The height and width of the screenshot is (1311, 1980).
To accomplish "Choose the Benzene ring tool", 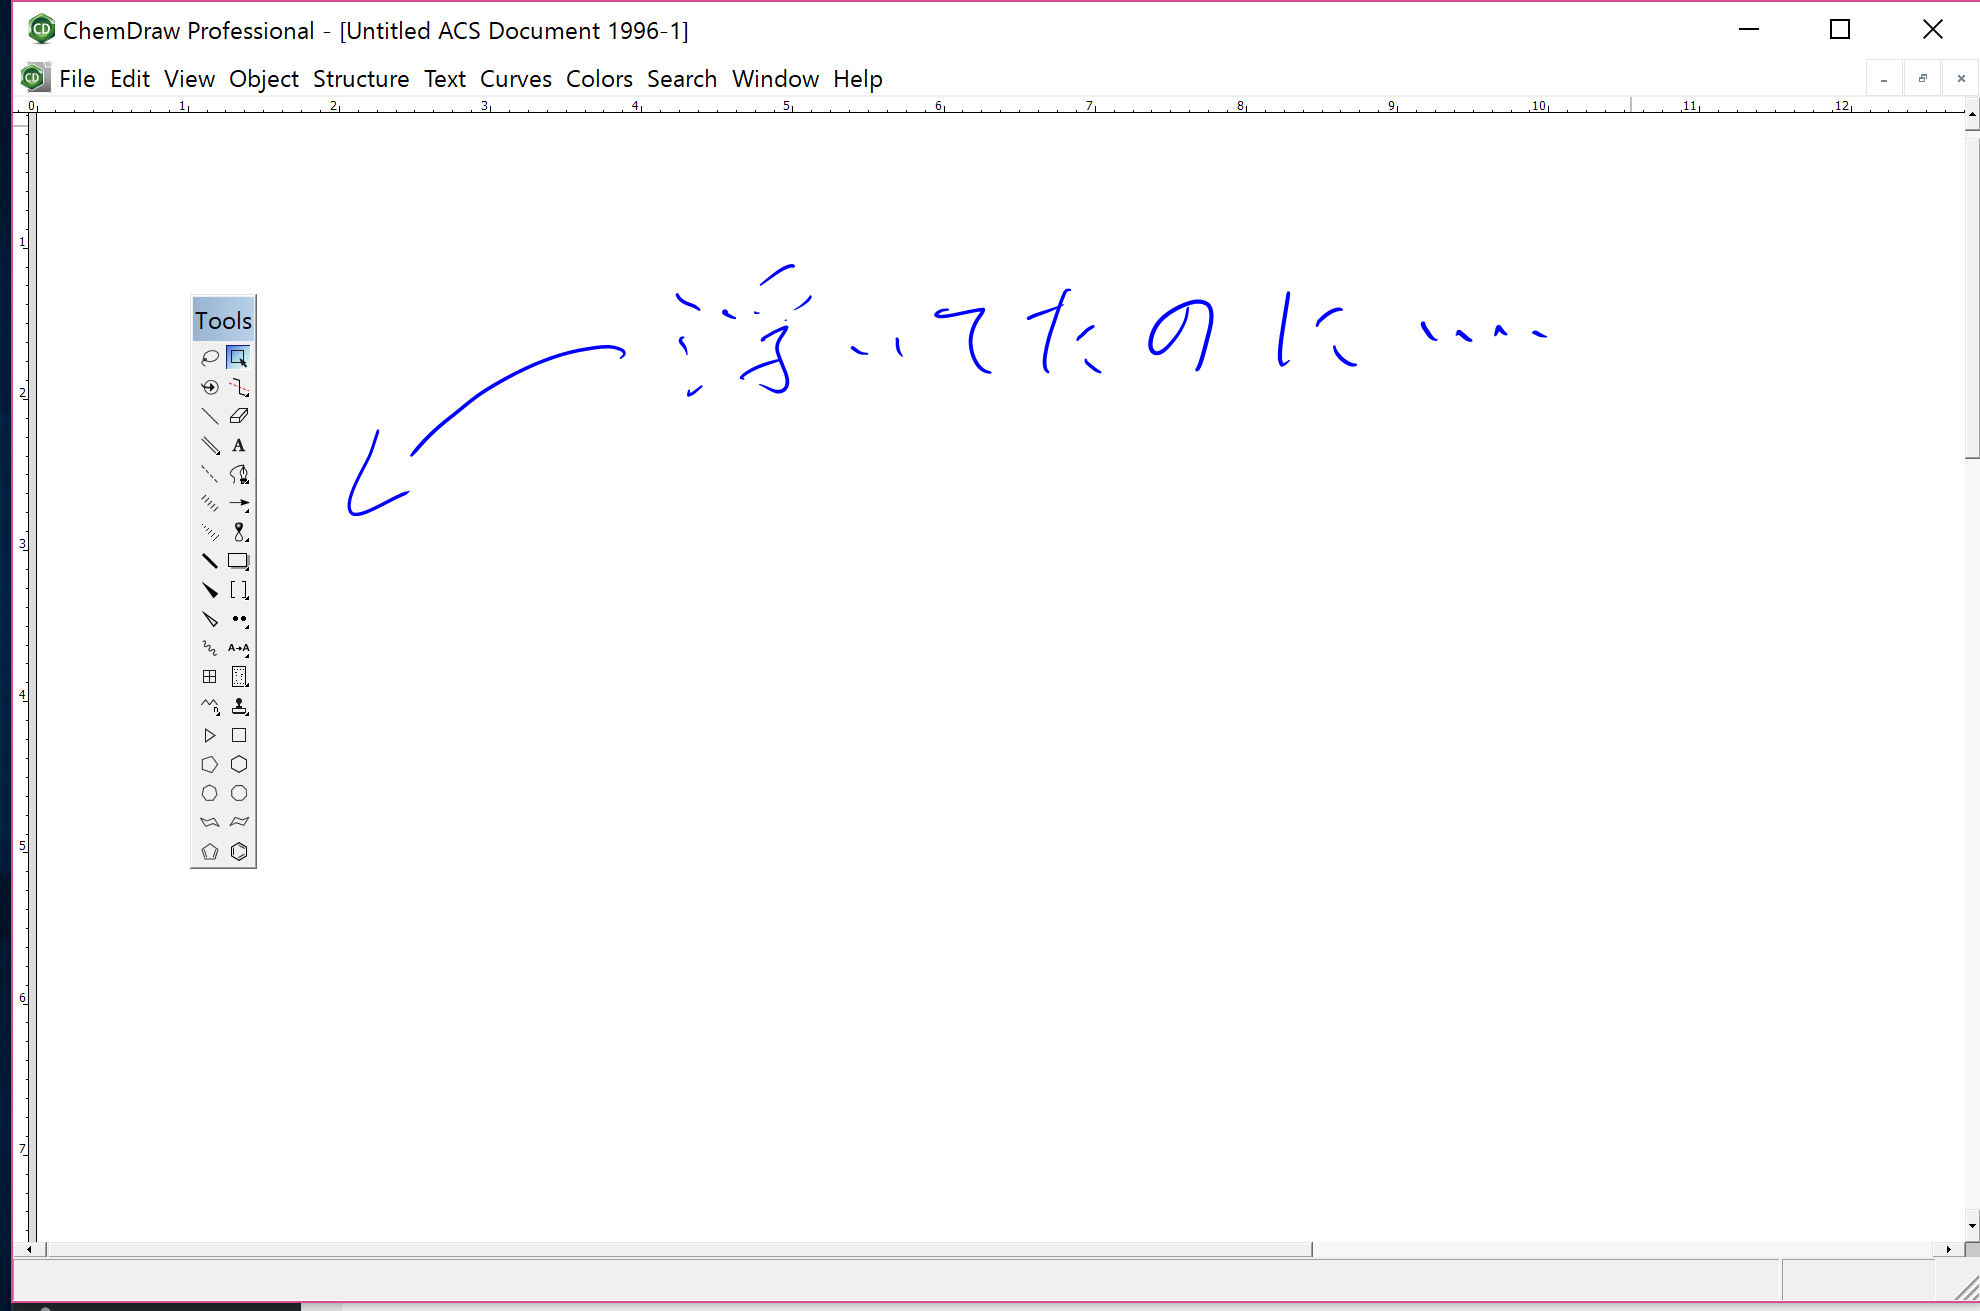I will point(238,852).
